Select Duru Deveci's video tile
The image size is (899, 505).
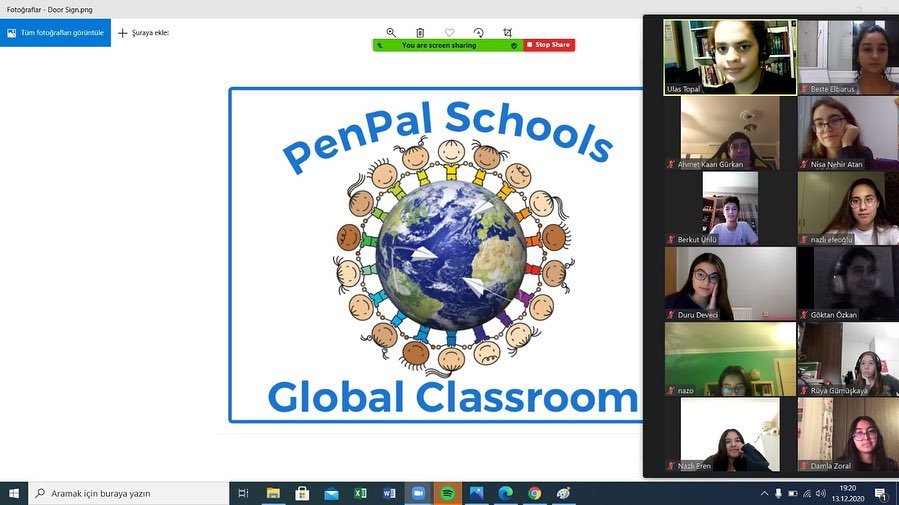point(730,283)
